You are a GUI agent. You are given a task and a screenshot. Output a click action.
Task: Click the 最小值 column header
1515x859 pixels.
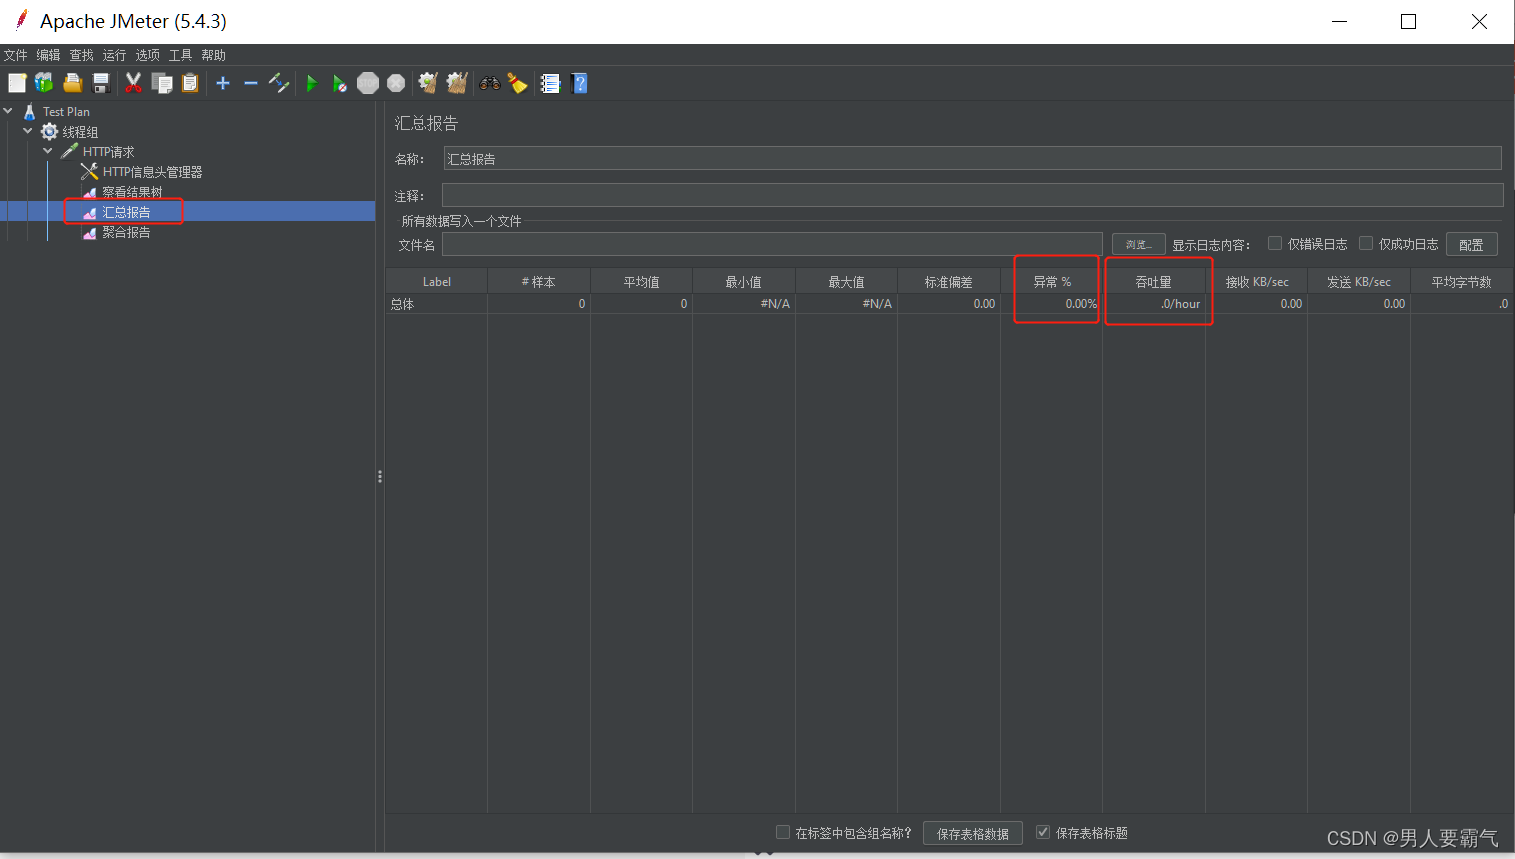(743, 281)
